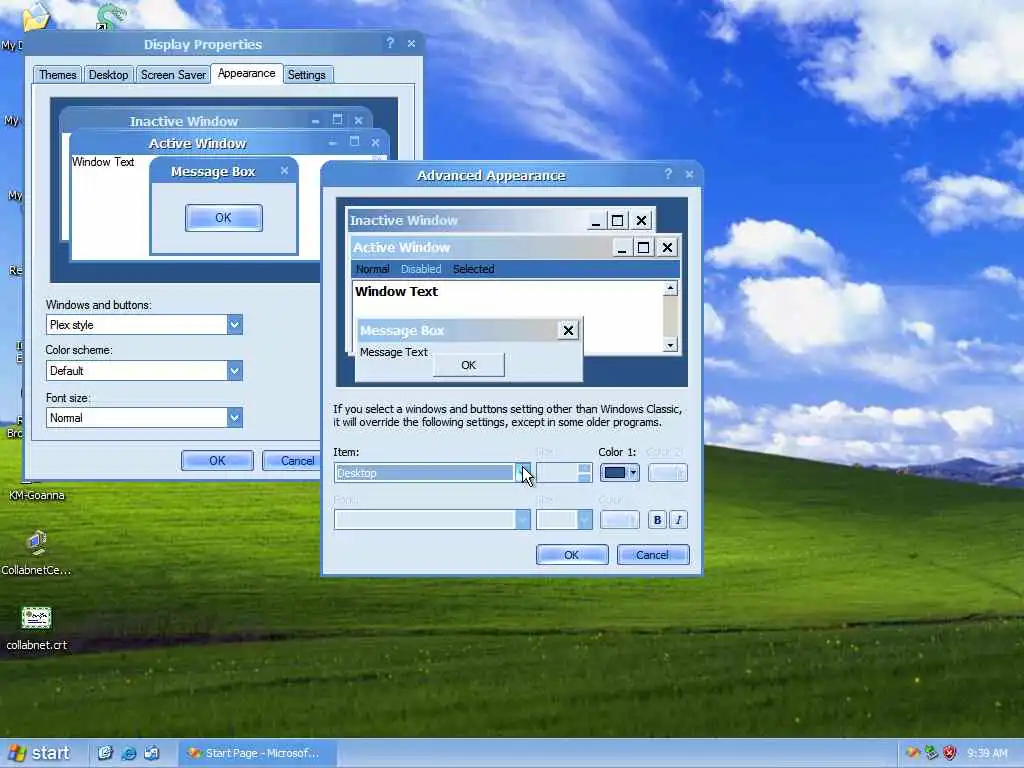
Task: Click the red security shield tray icon
Action: [x=950, y=753]
